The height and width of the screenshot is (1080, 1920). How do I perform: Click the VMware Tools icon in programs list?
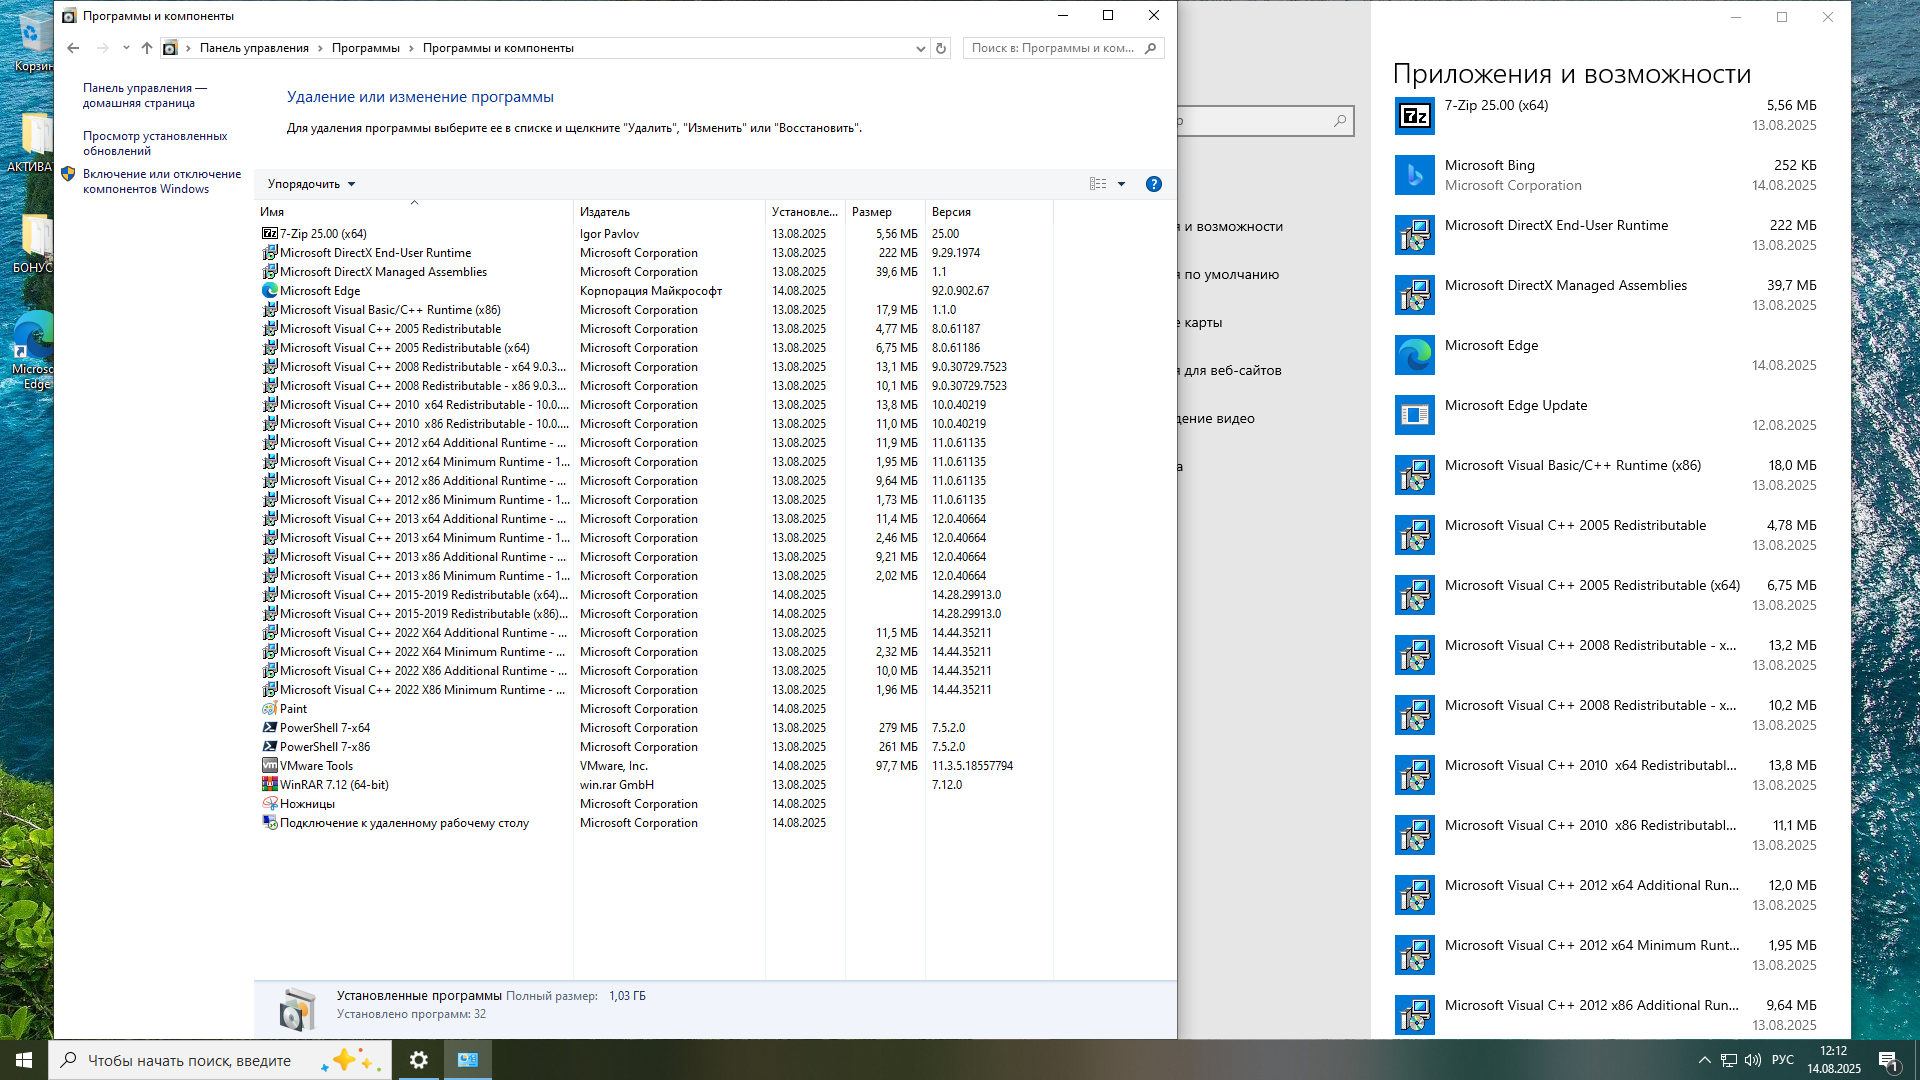[270, 766]
